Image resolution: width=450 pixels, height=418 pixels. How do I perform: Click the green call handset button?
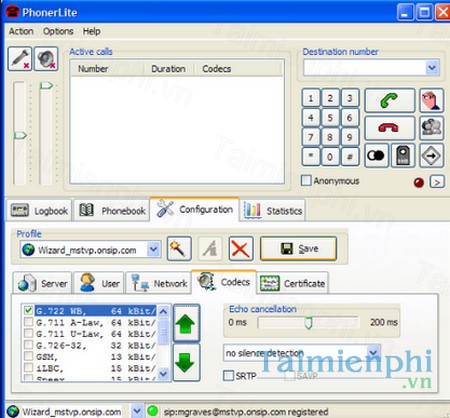coord(390,100)
